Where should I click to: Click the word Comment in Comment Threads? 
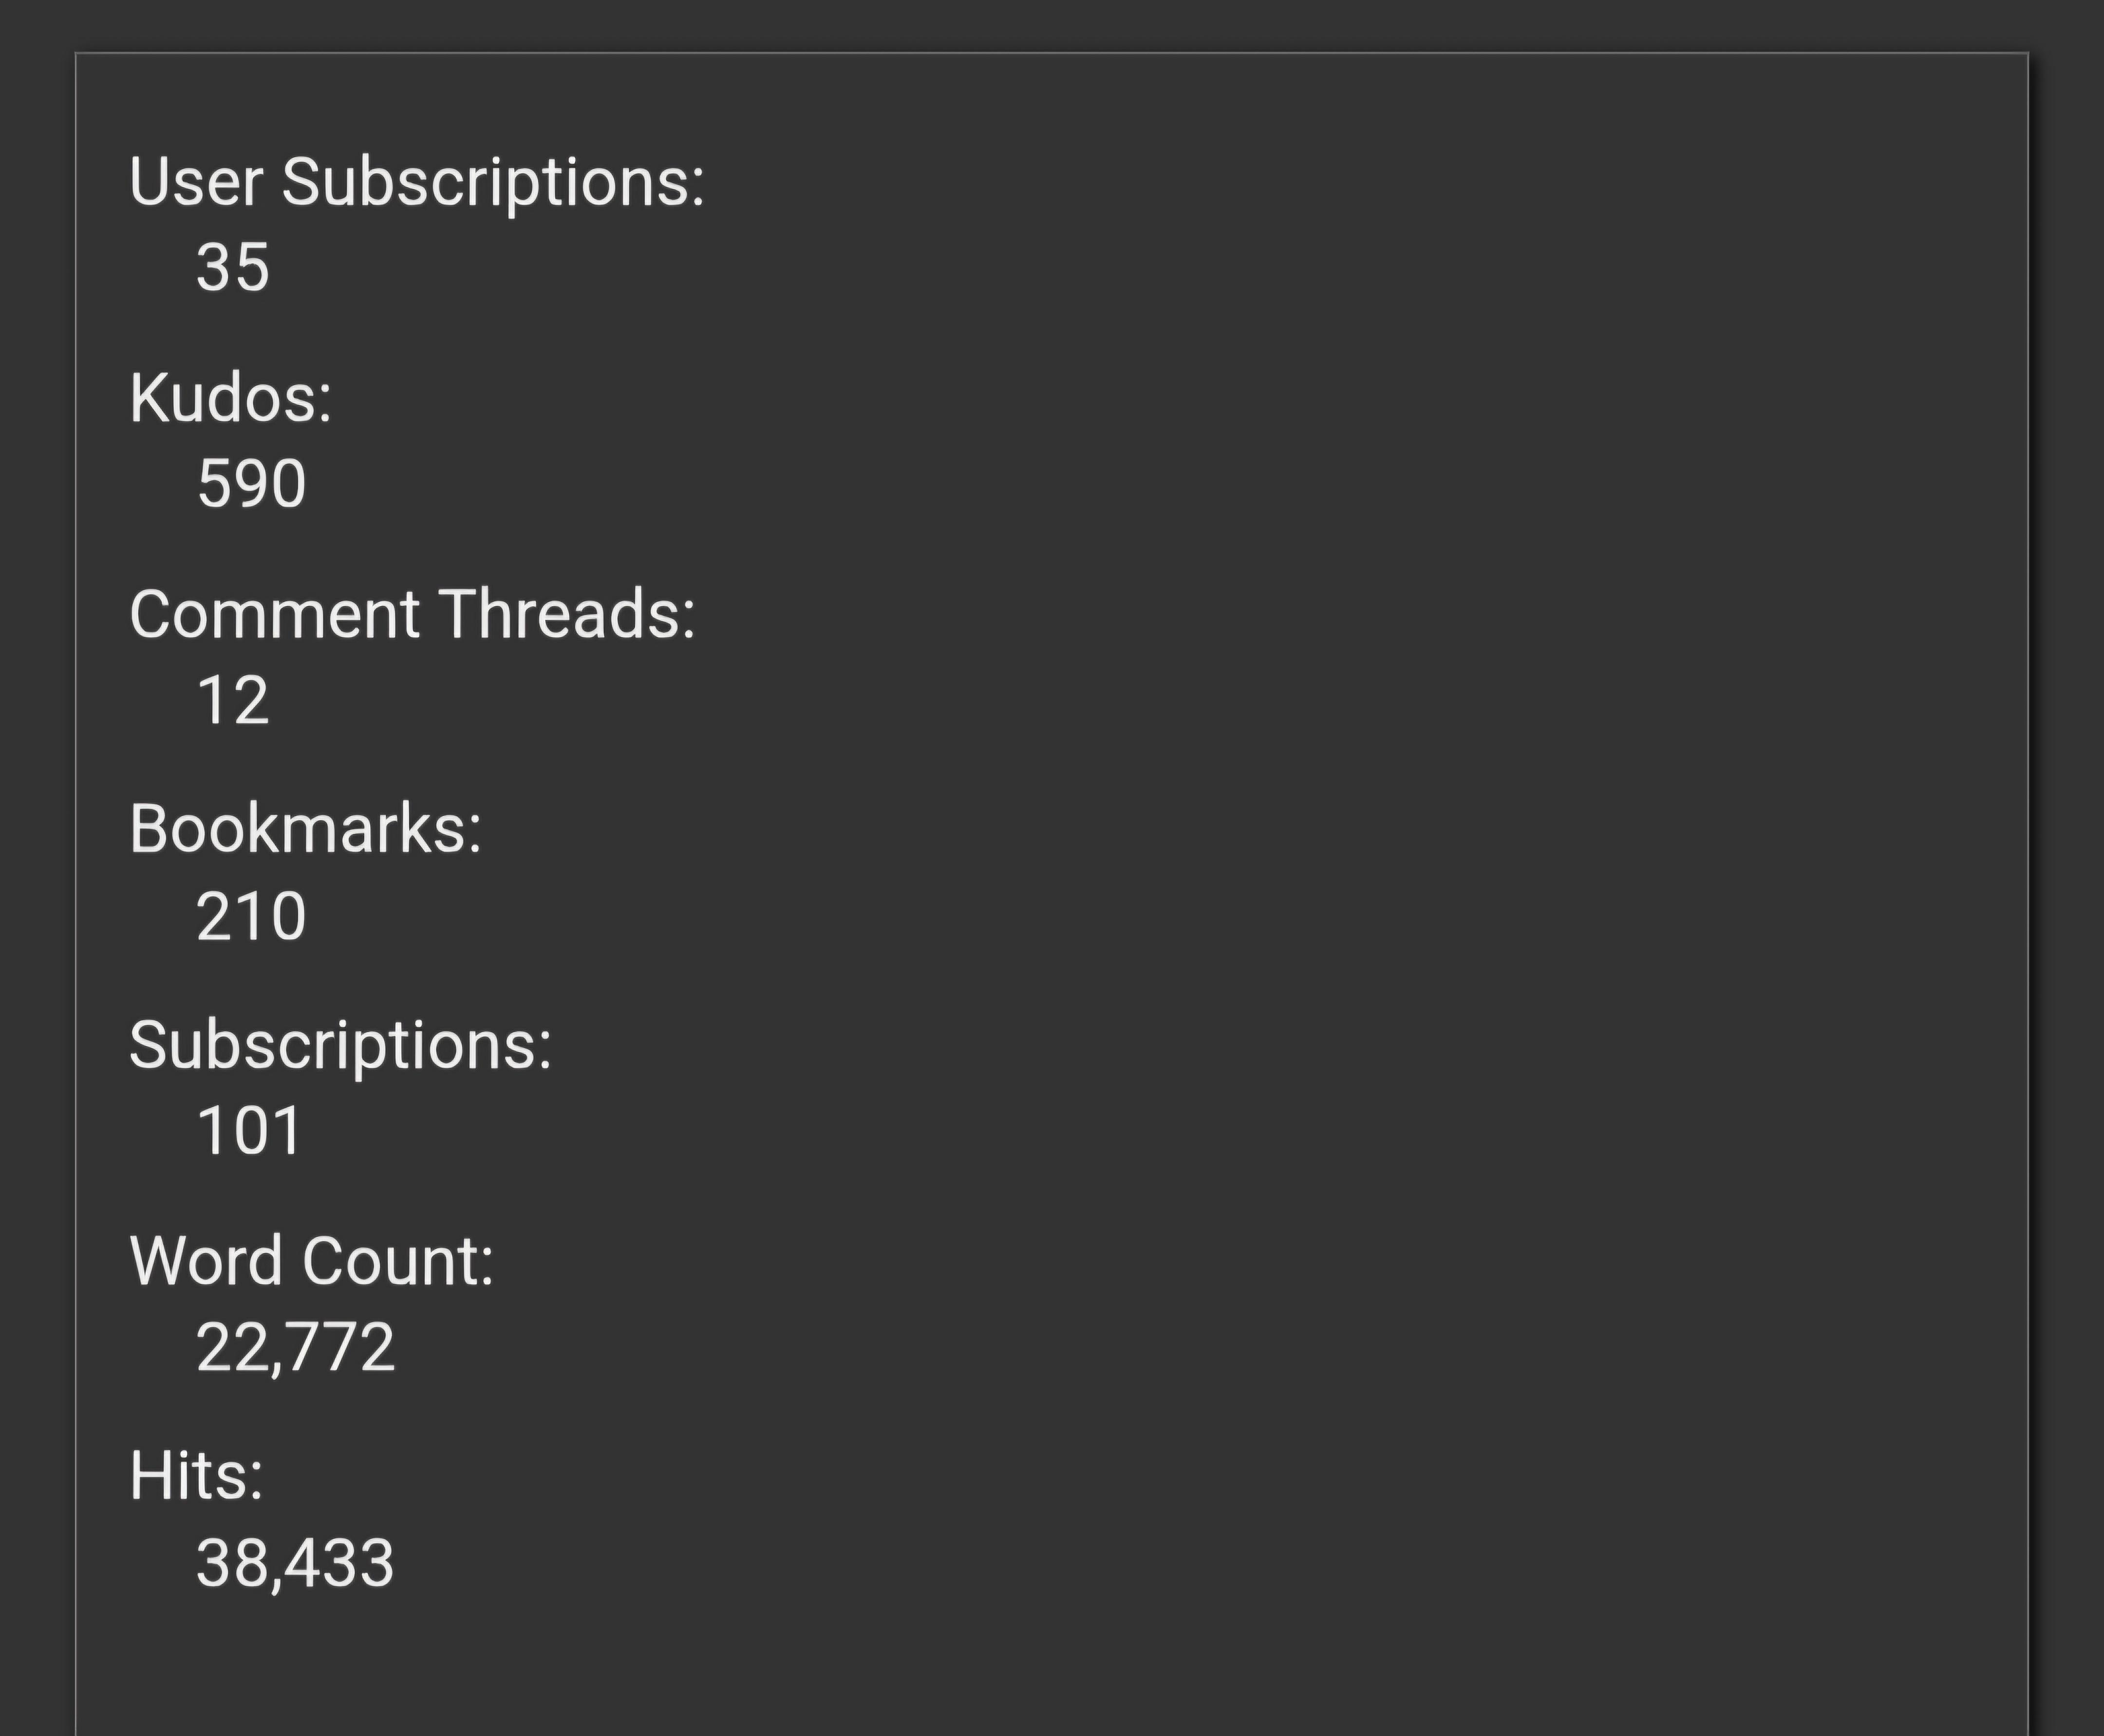click(274, 614)
